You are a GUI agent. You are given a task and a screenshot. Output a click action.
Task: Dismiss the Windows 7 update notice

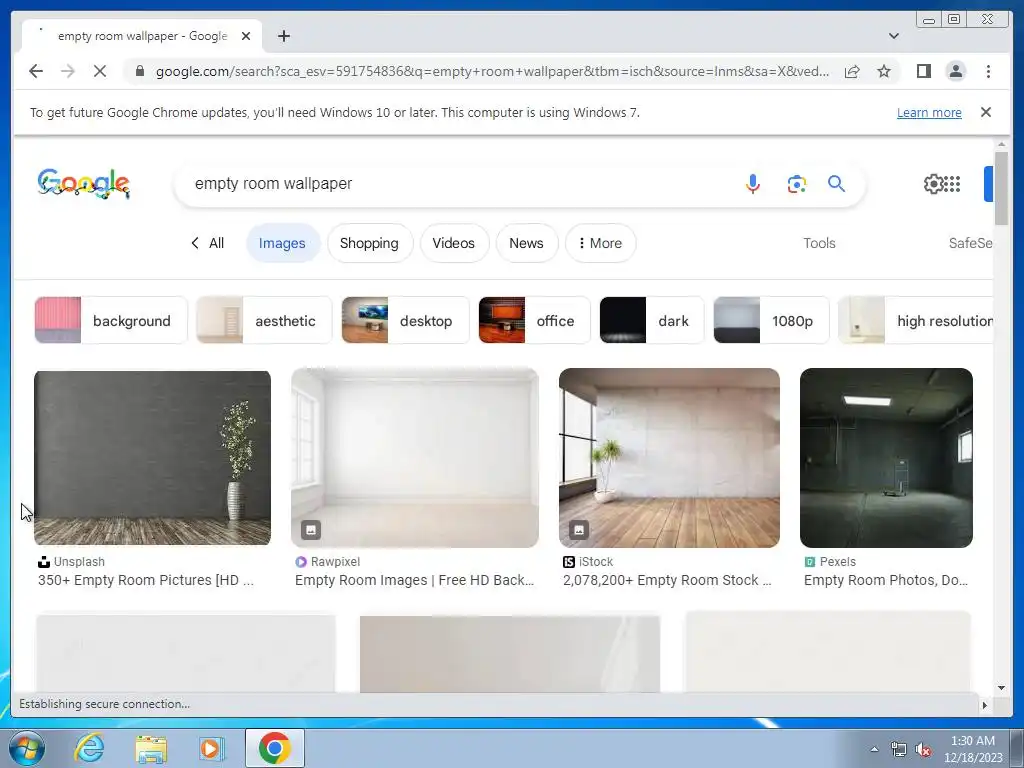pyautogui.click(x=985, y=112)
